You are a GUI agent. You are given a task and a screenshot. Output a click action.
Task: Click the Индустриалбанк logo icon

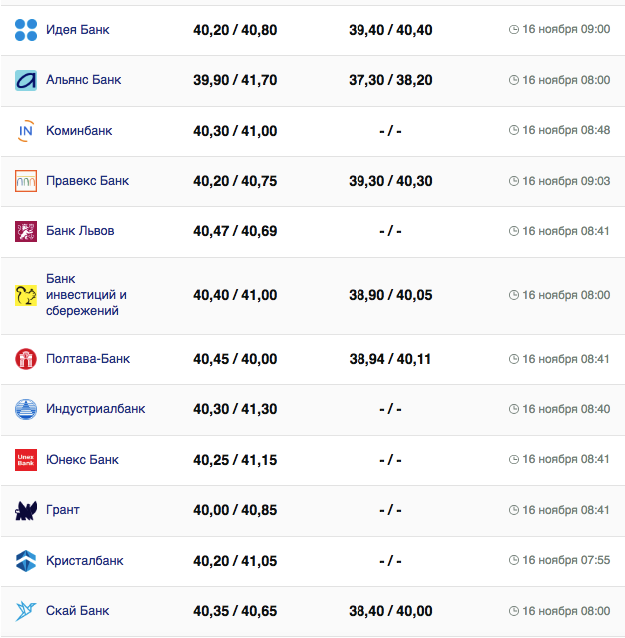coord(26,409)
